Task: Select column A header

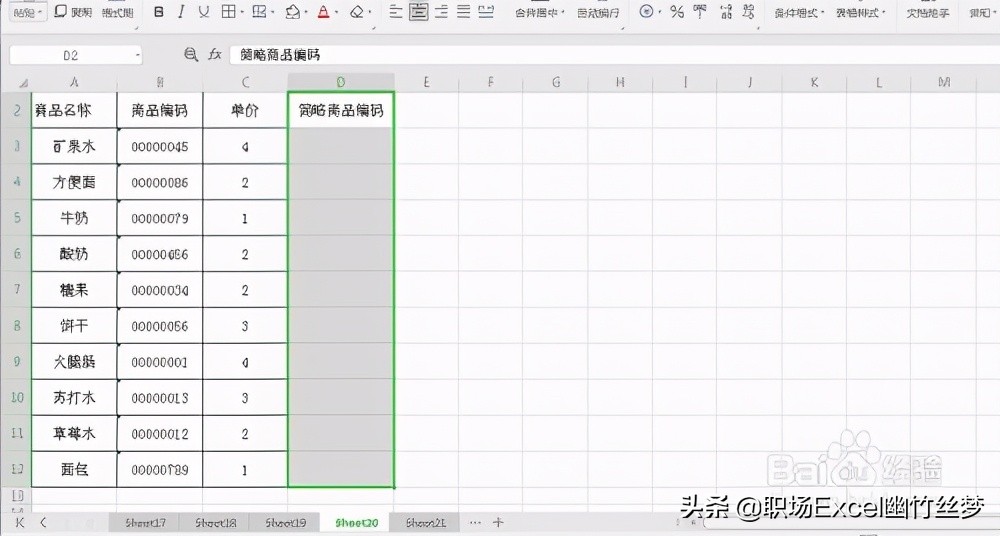Action: (x=75, y=82)
